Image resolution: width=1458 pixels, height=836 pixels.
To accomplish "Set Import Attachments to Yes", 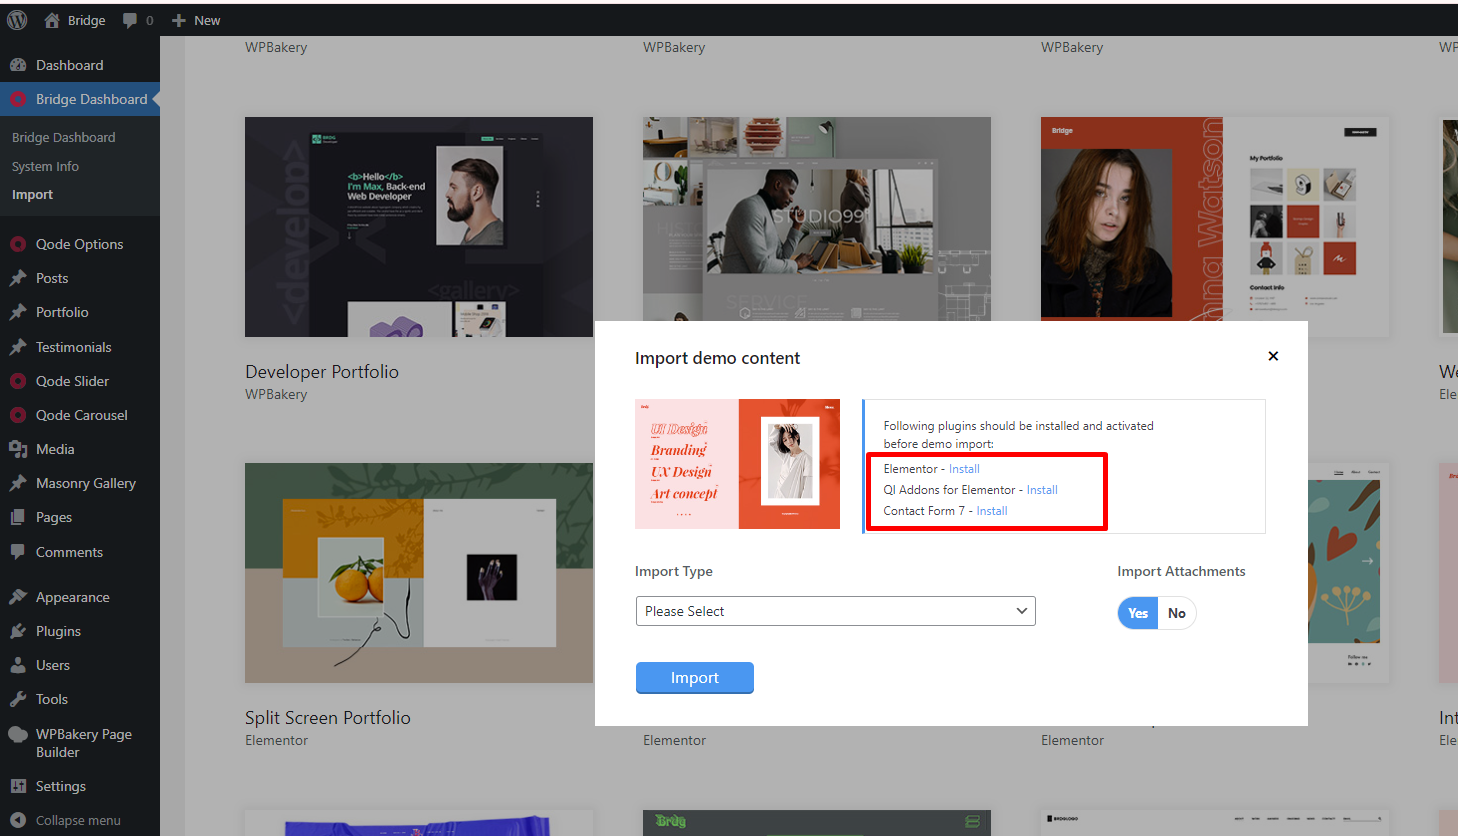I will (x=1138, y=613).
